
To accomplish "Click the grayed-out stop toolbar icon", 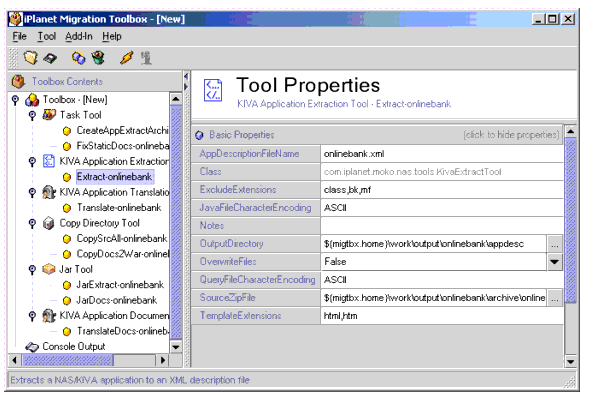I will coord(146,58).
